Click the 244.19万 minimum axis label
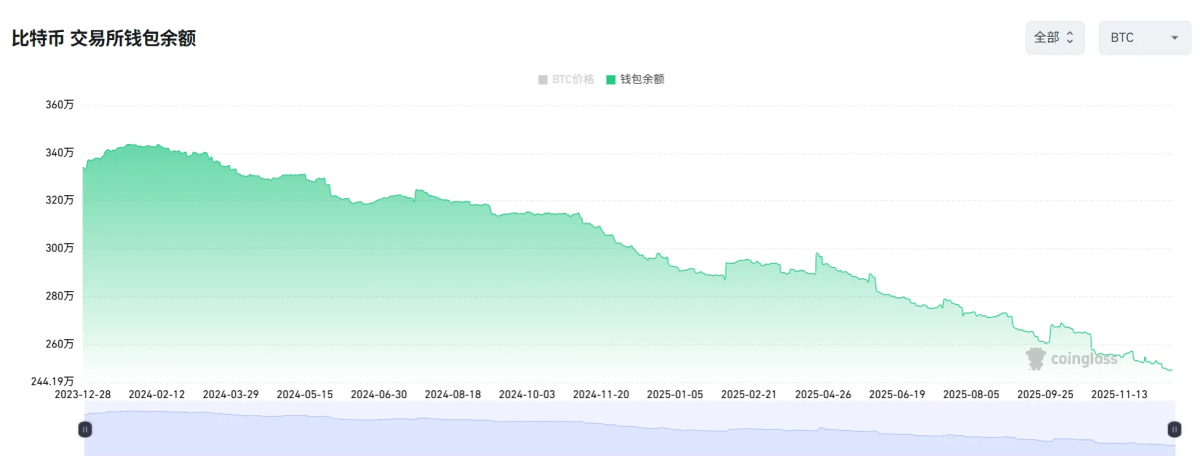The image size is (1200, 467). 53,381
